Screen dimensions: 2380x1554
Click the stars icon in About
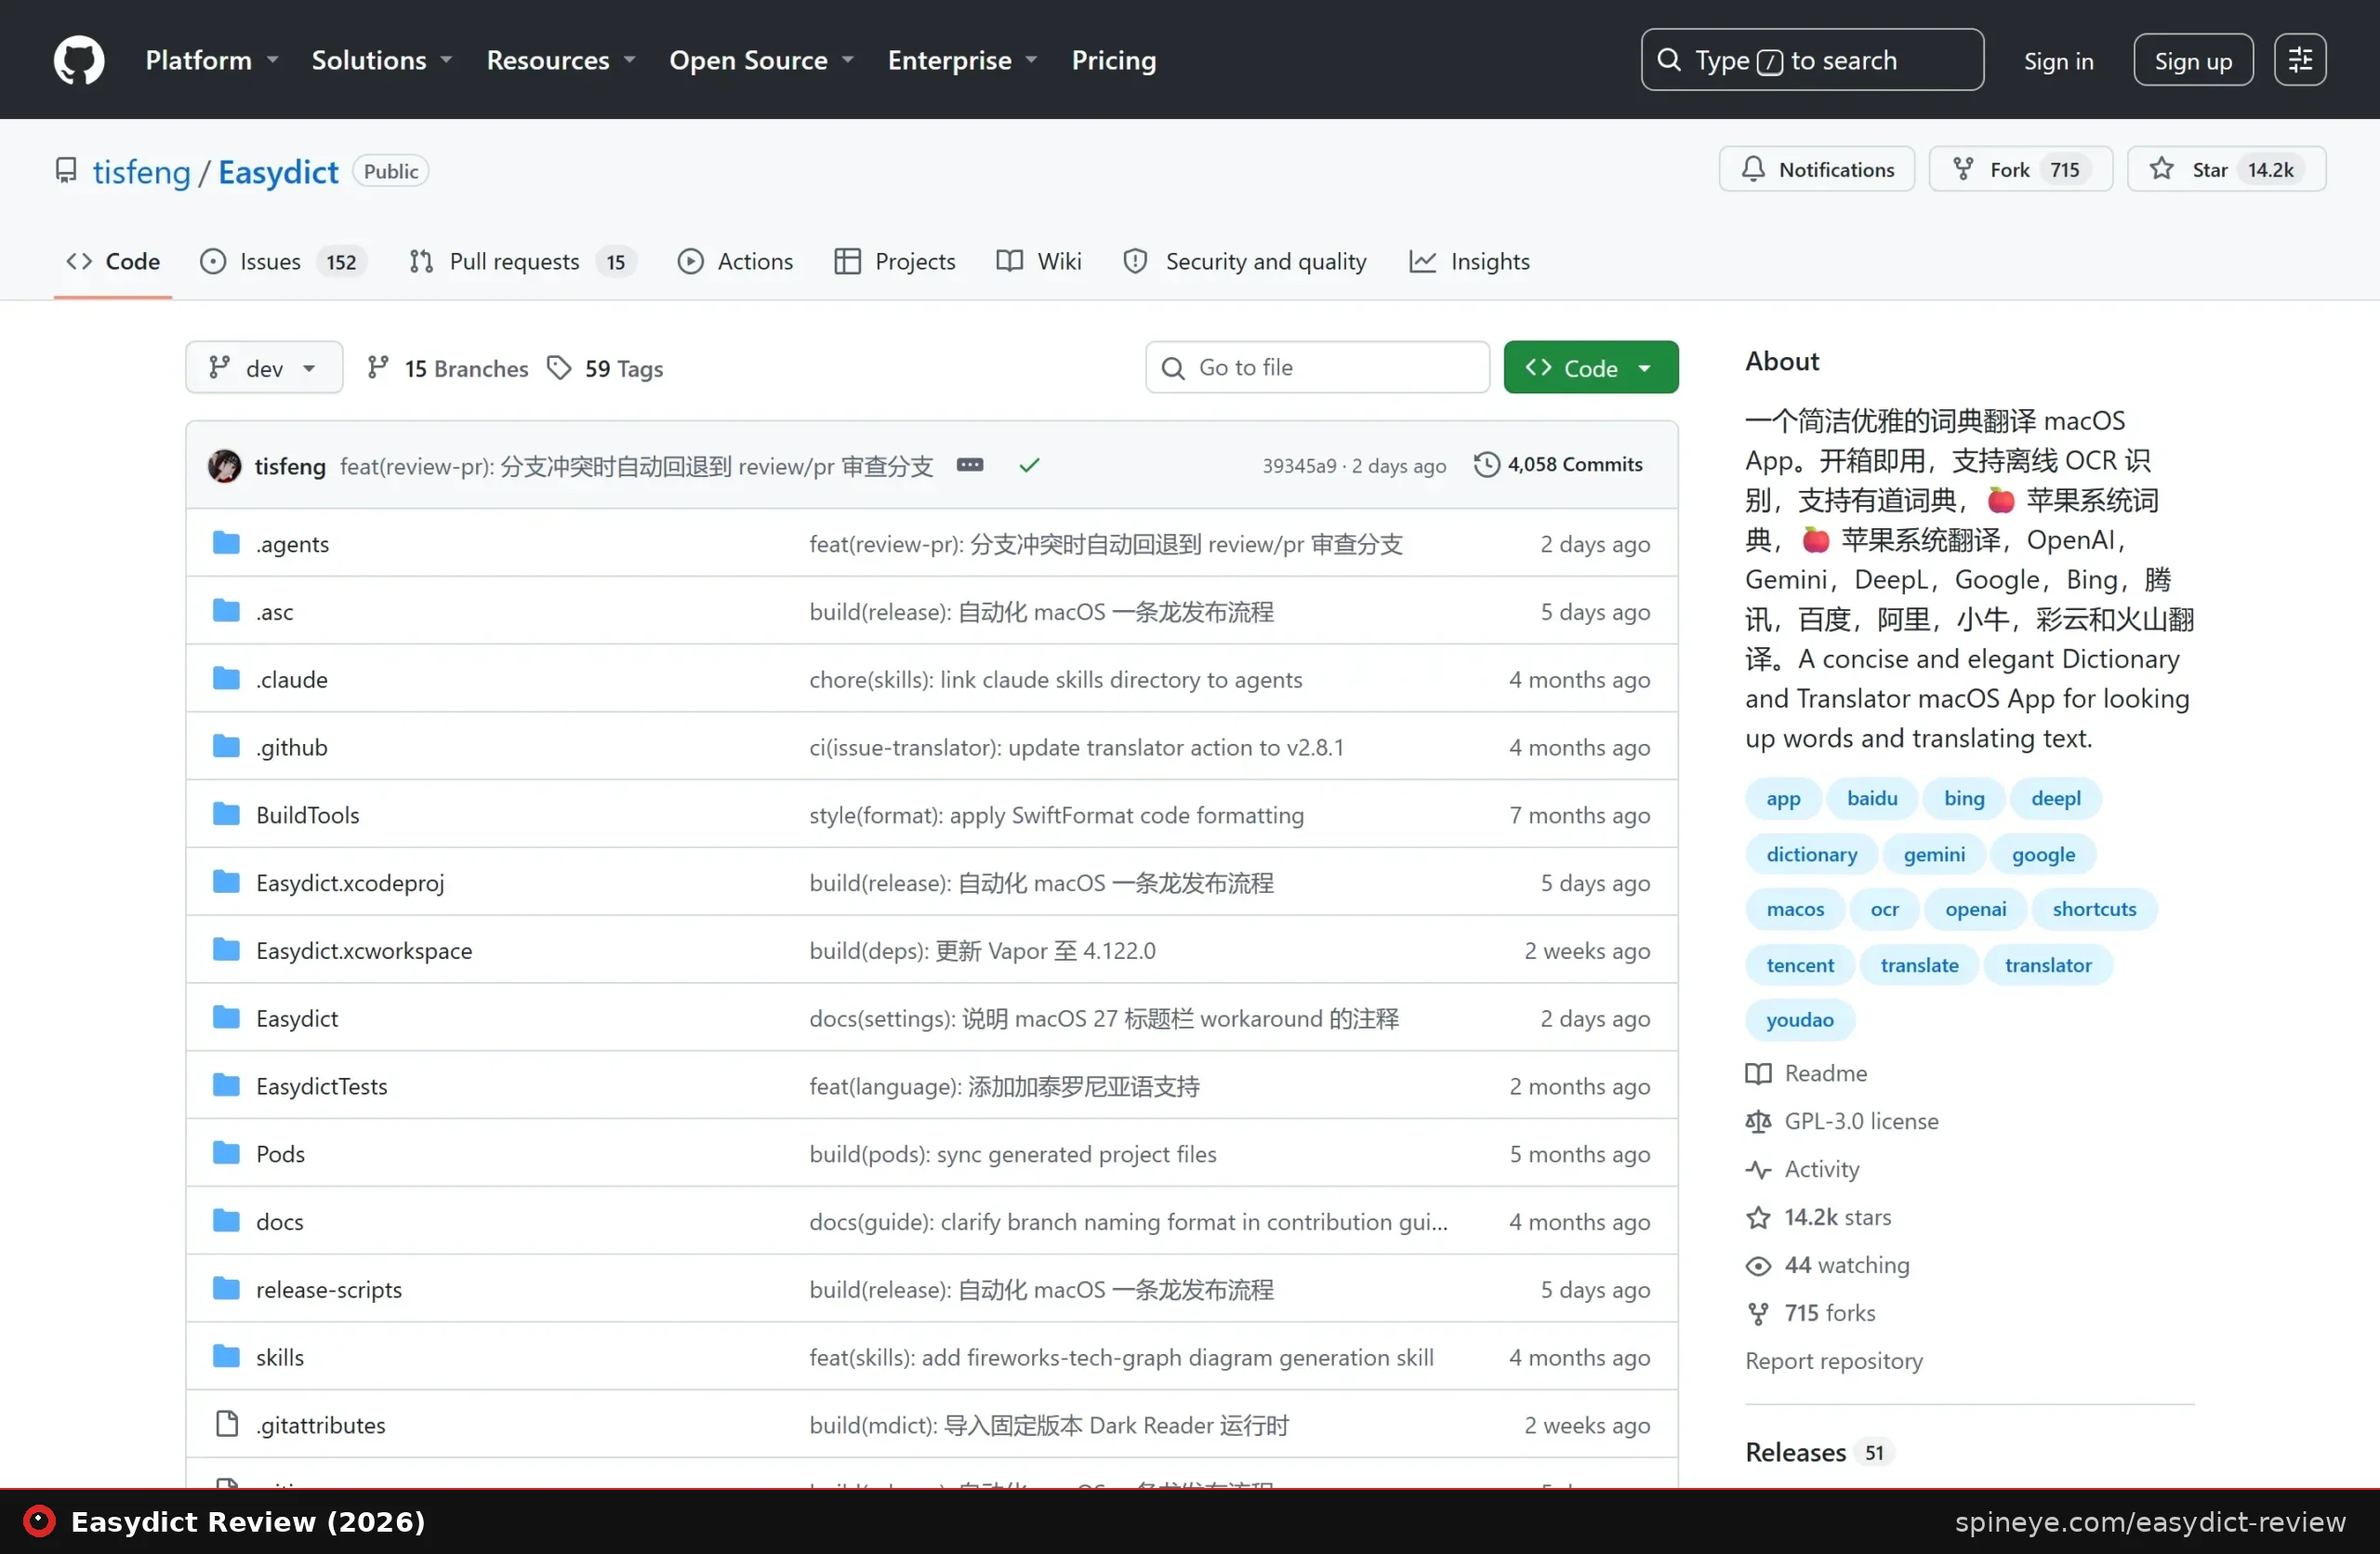tap(1757, 1217)
